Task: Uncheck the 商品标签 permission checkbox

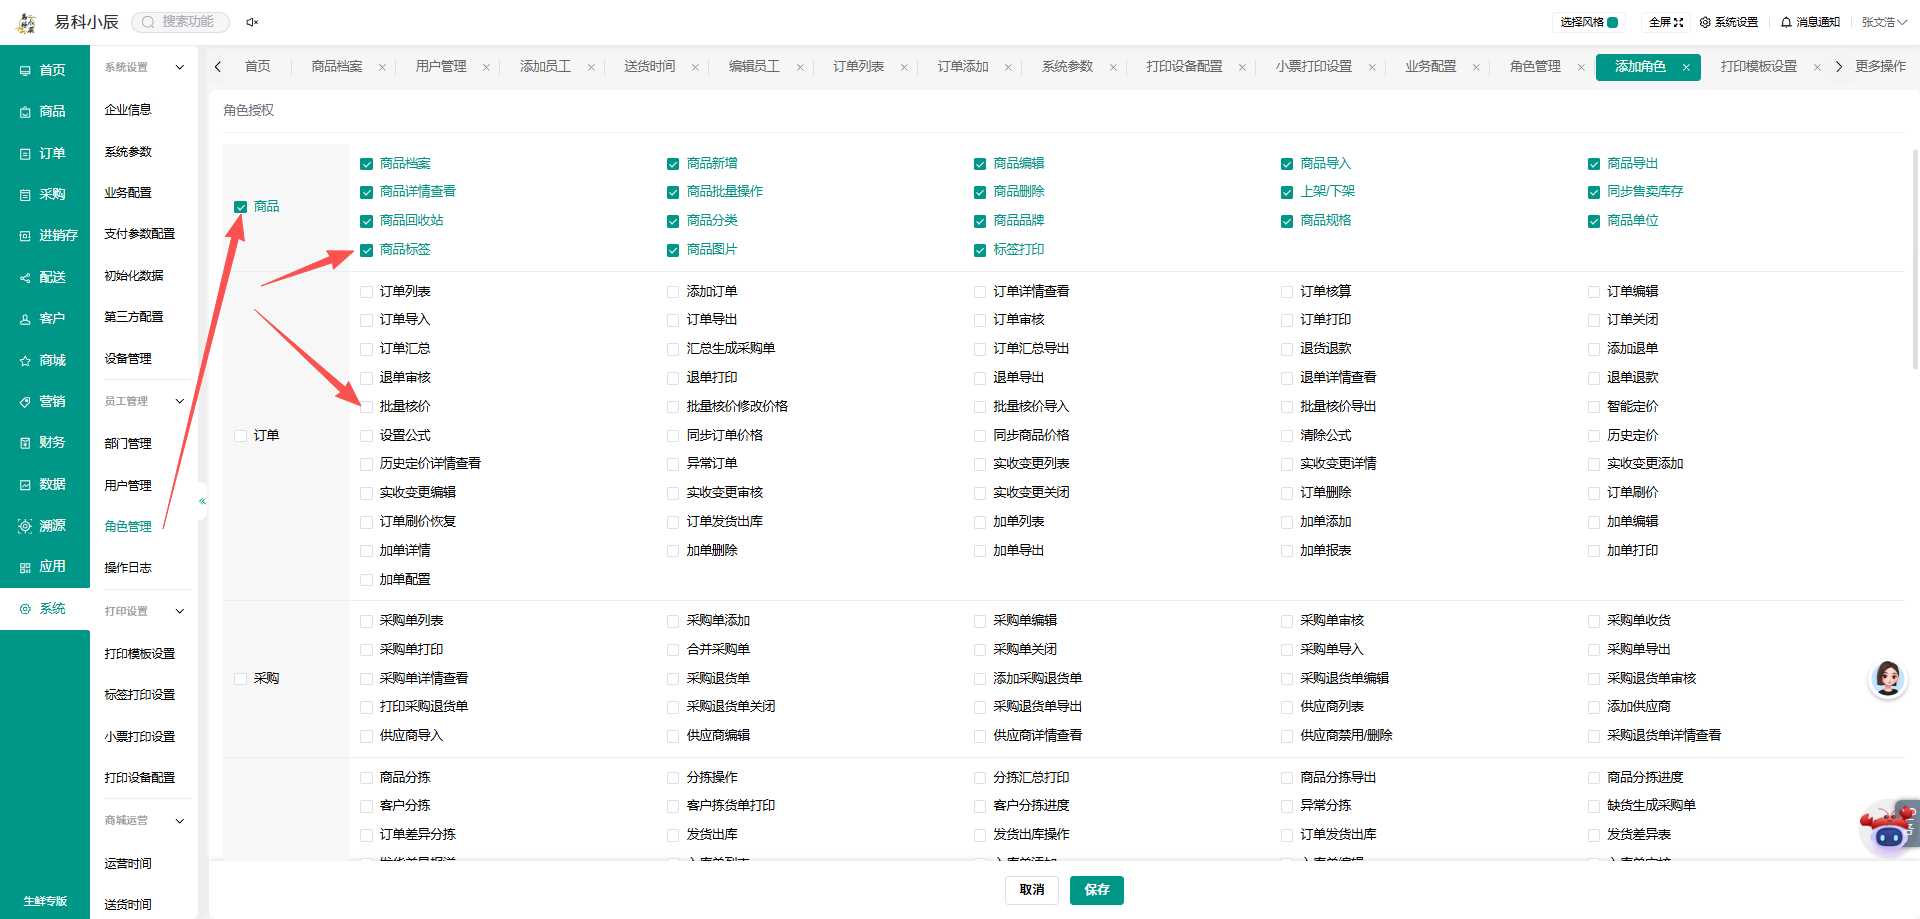Action: [x=366, y=250]
